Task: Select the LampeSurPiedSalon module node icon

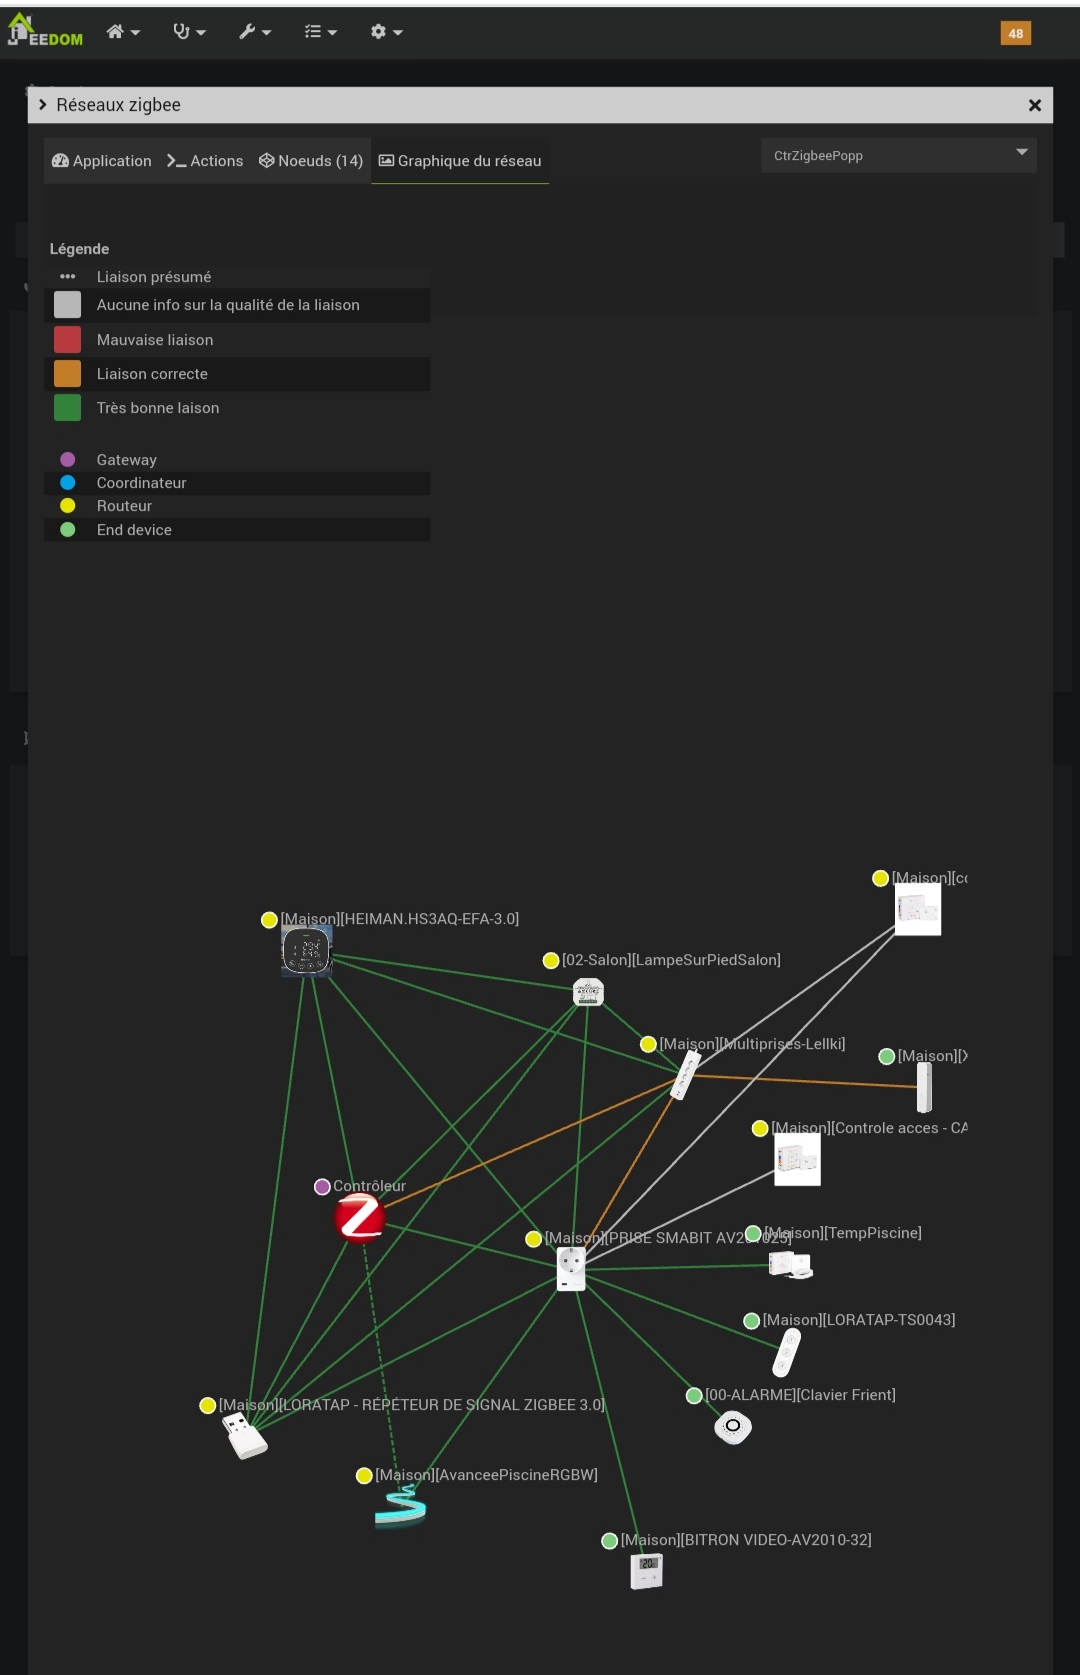Action: point(588,992)
